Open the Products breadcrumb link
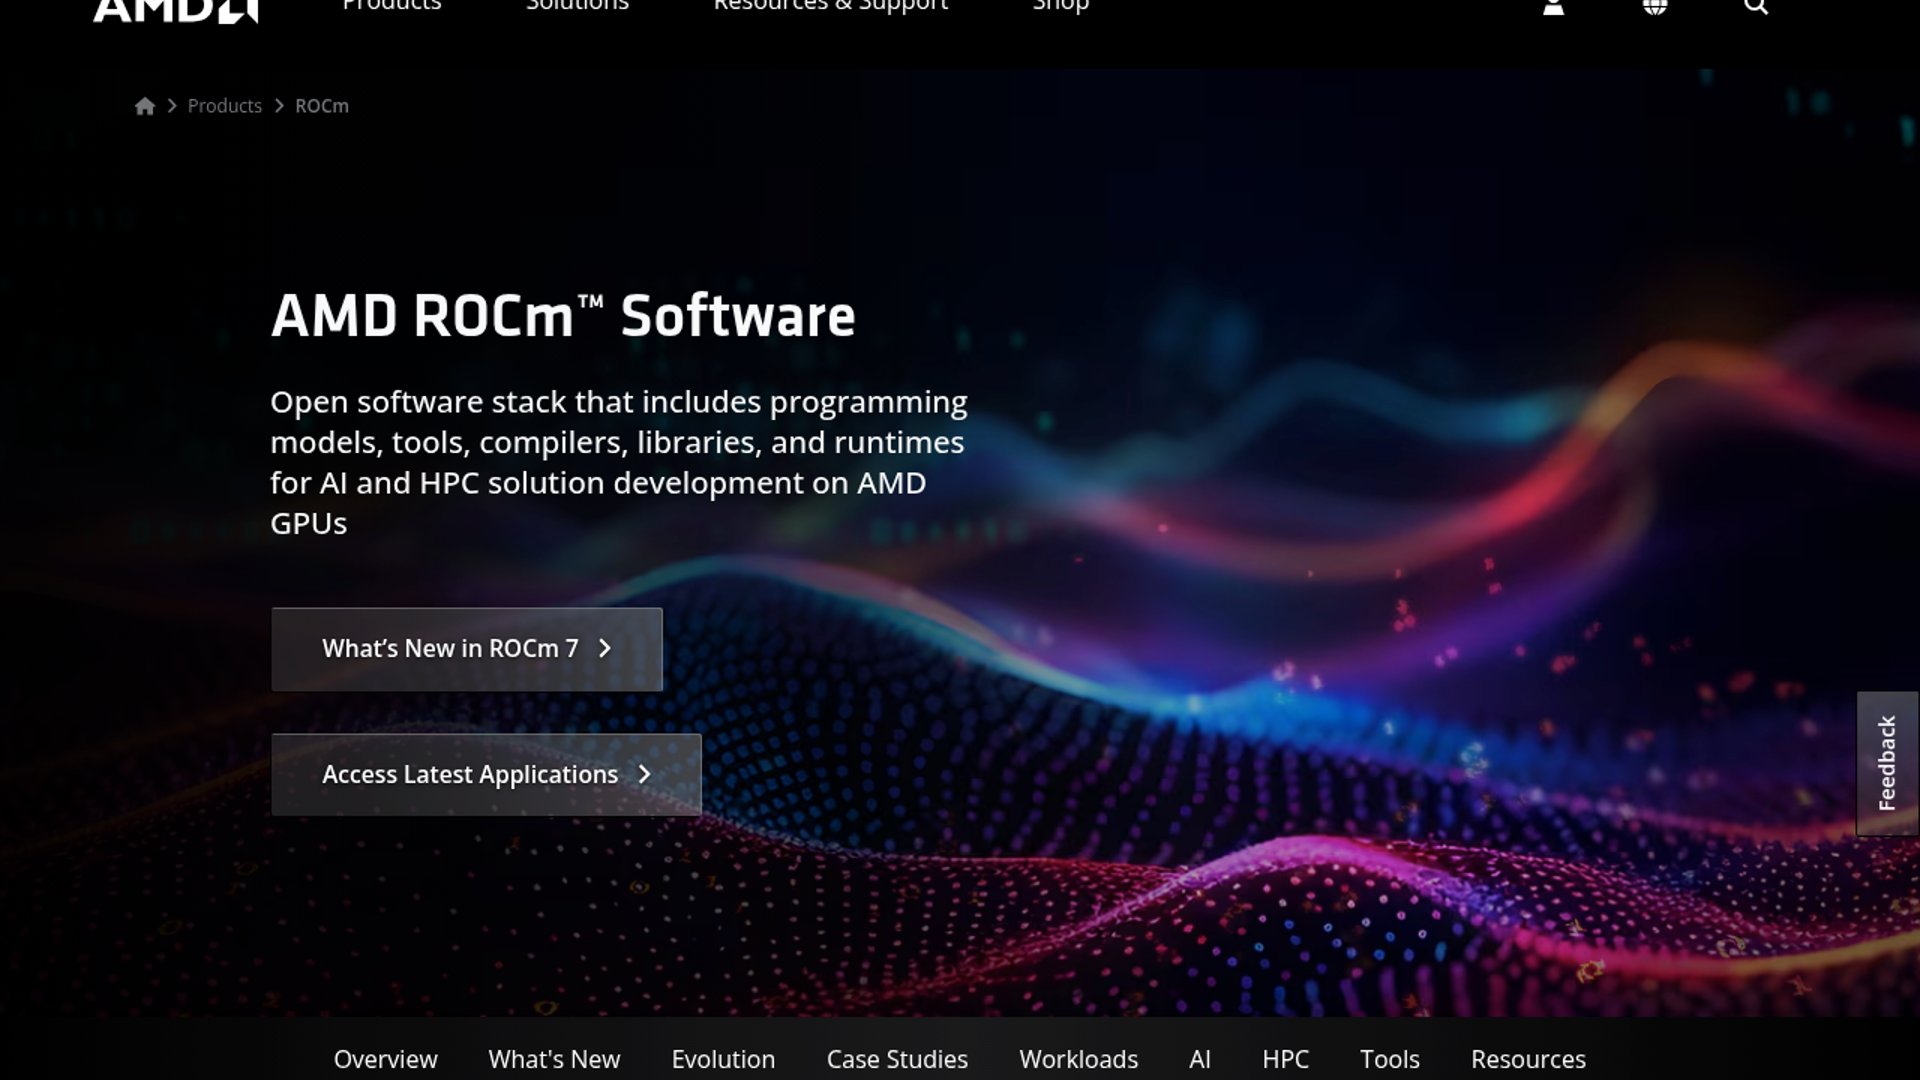This screenshot has height=1080, width=1920. tap(225, 105)
